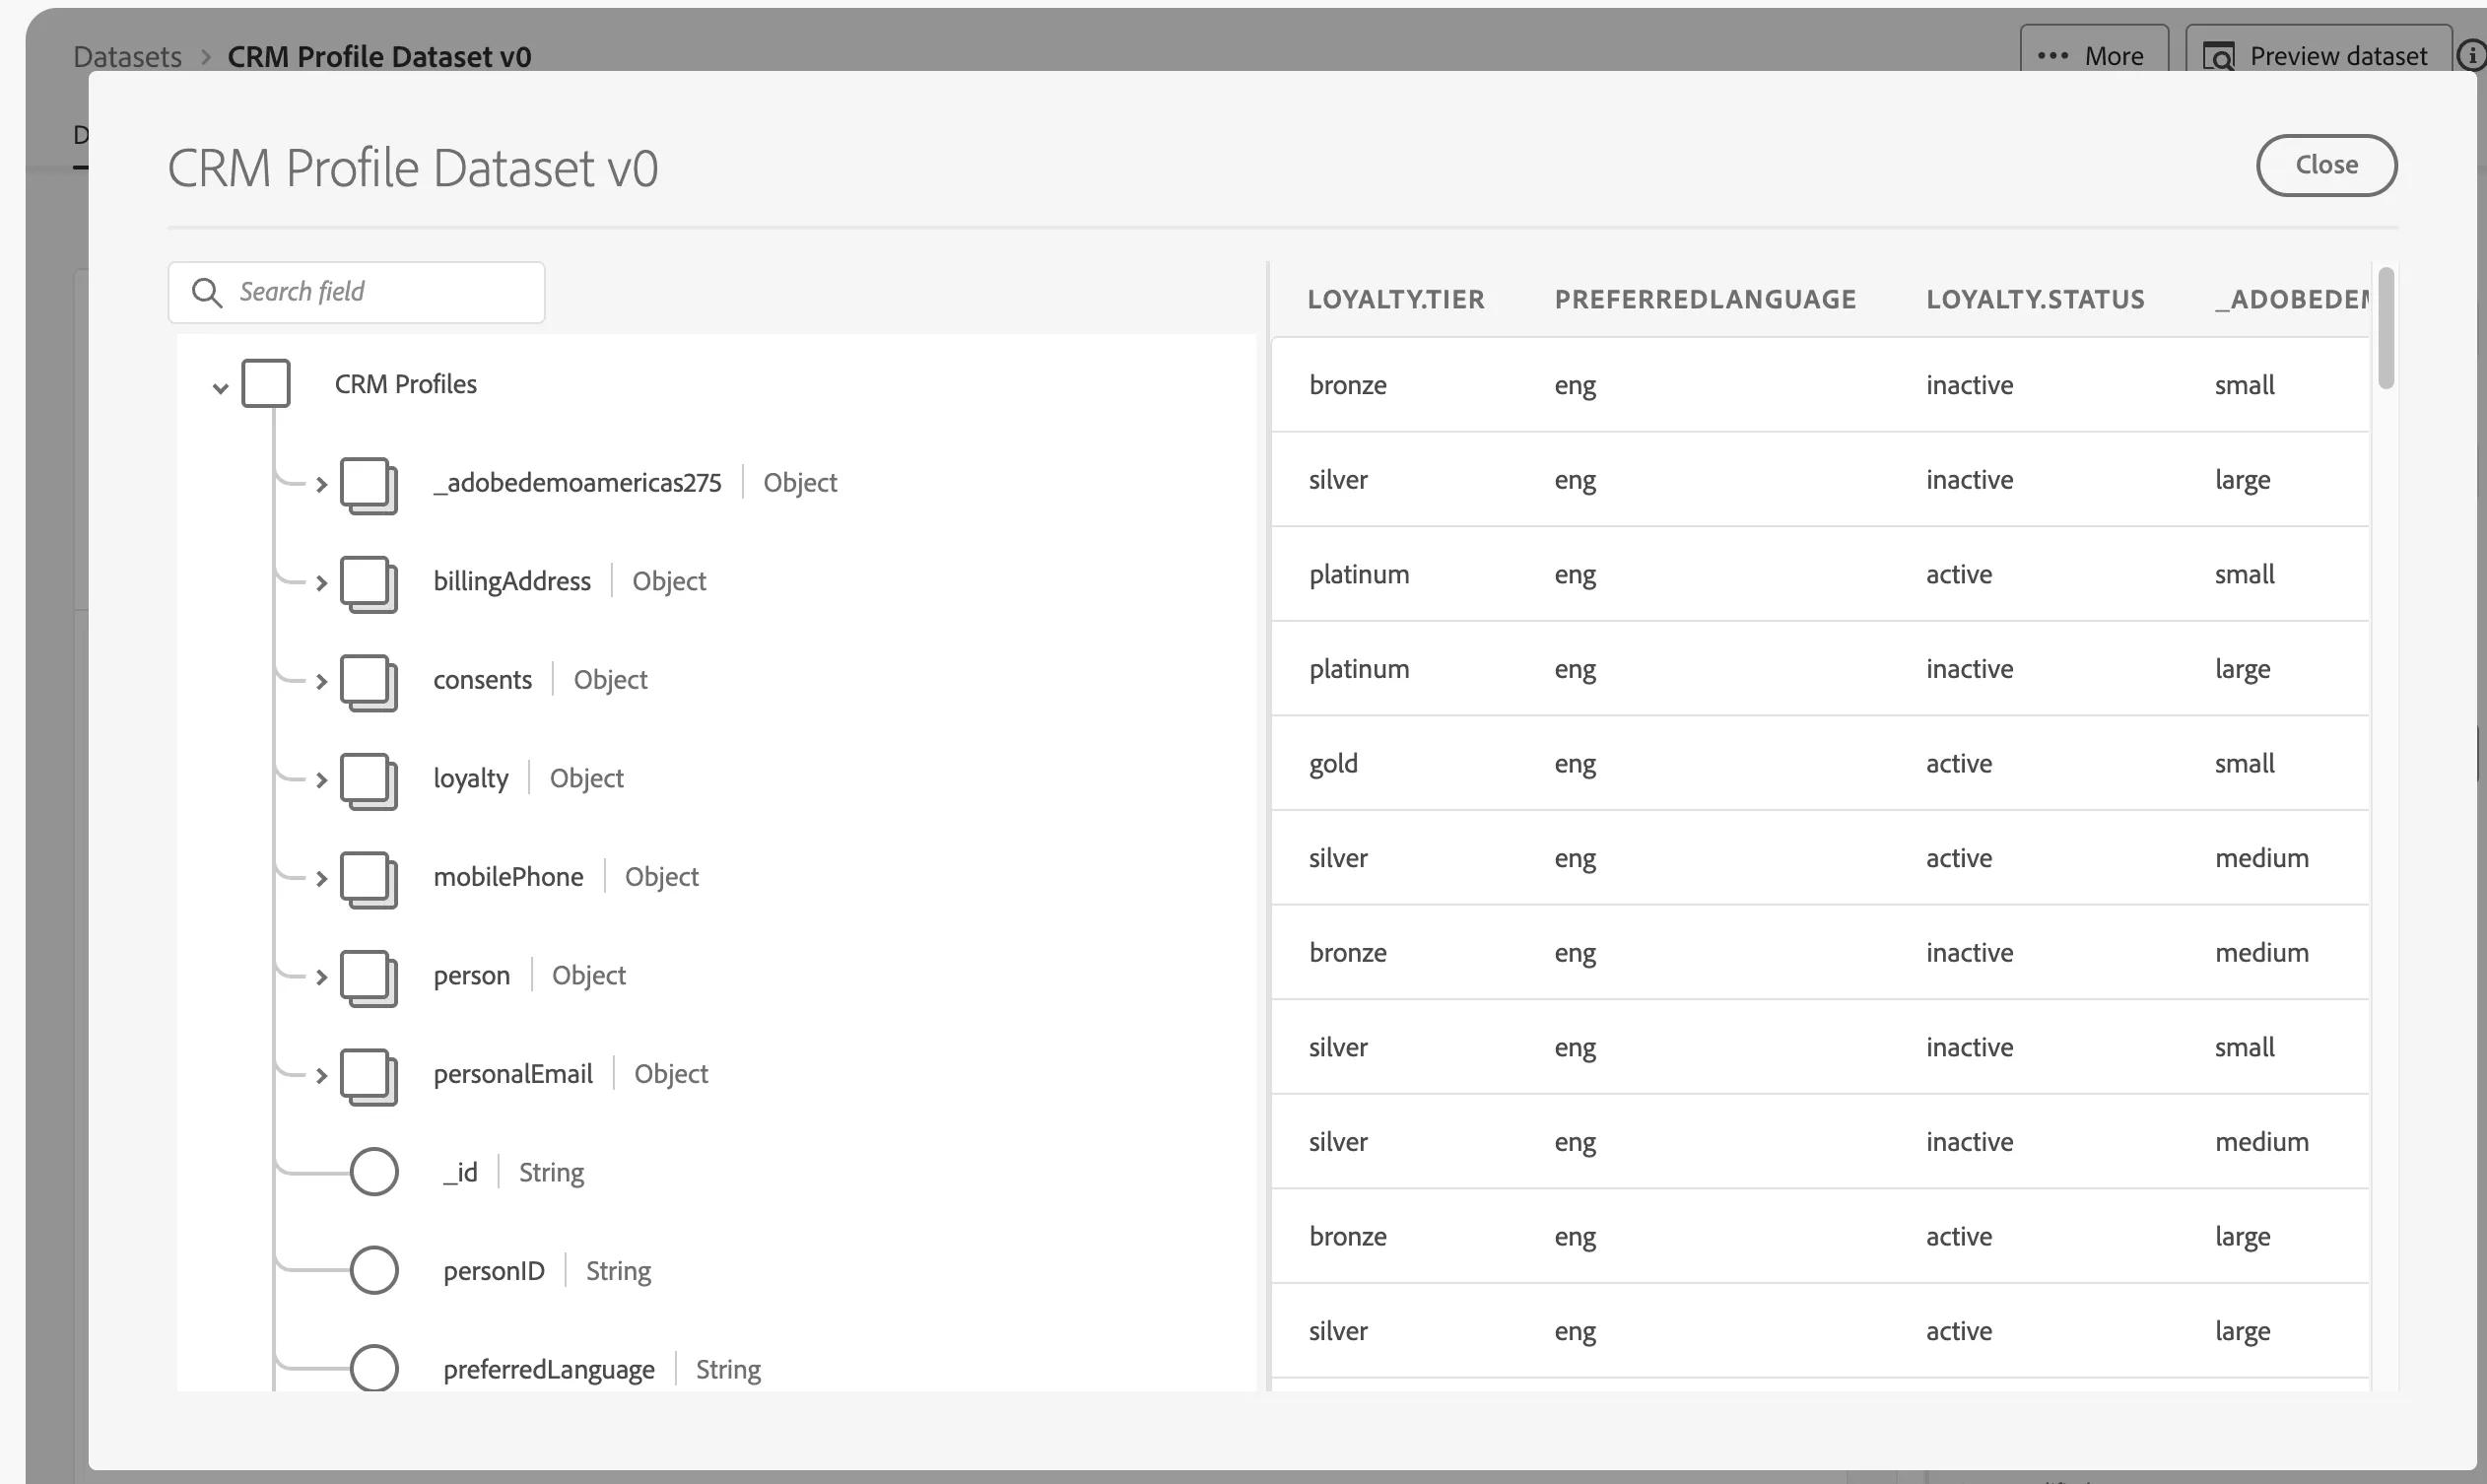
Task: Collapse the CRM Profiles root node
Action: click(x=220, y=388)
